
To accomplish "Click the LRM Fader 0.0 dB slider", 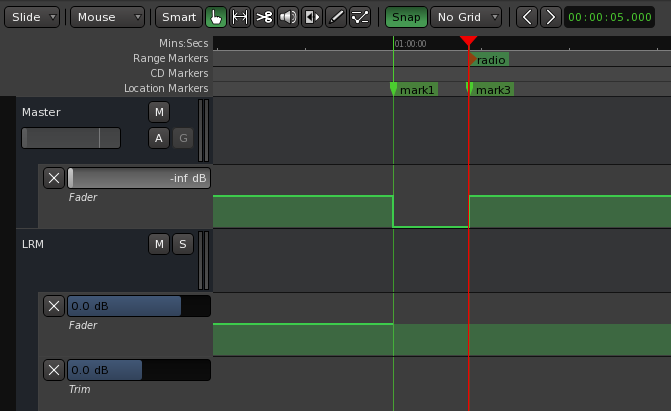I will click(x=139, y=306).
